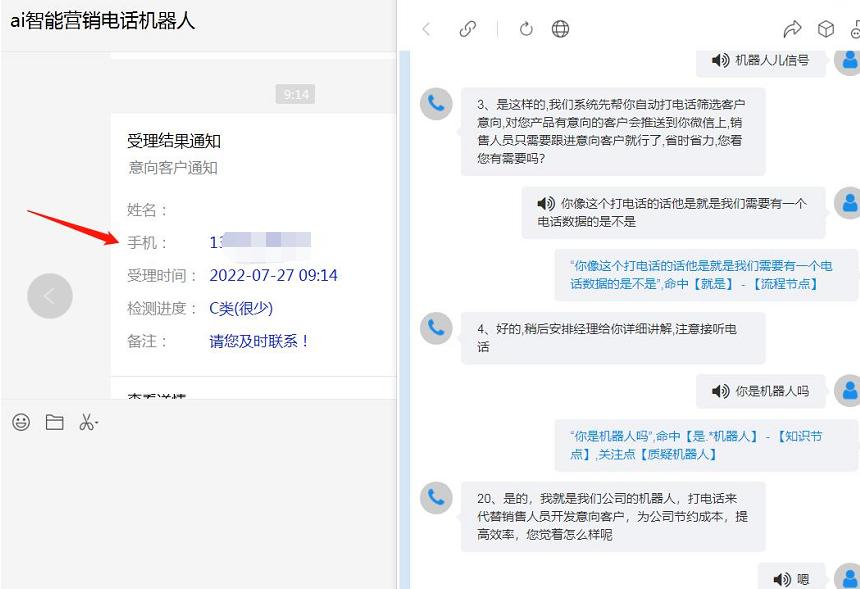
Task: Open the screenshot tool dropdown arrow
Action: coord(97,422)
